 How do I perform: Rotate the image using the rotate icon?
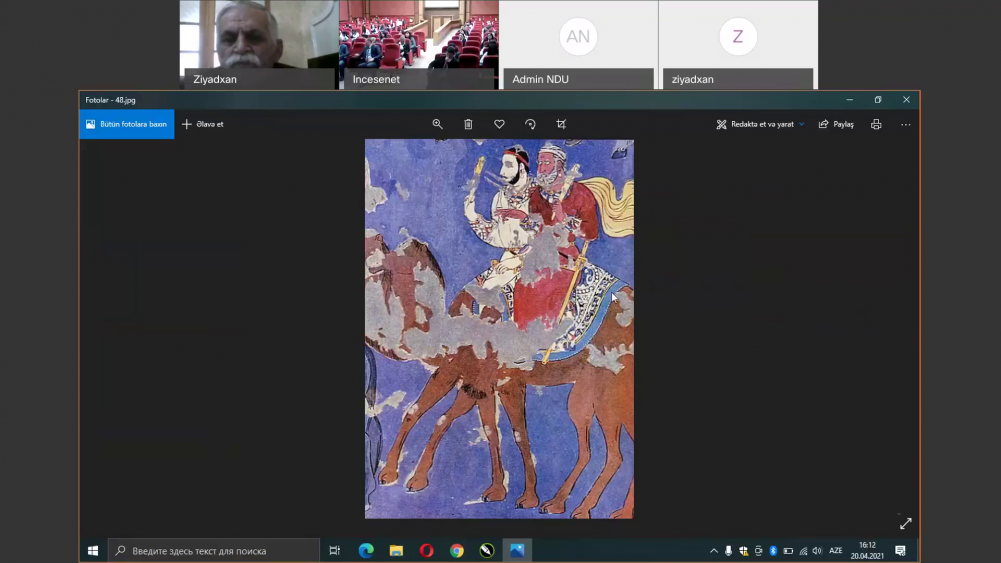pos(530,124)
